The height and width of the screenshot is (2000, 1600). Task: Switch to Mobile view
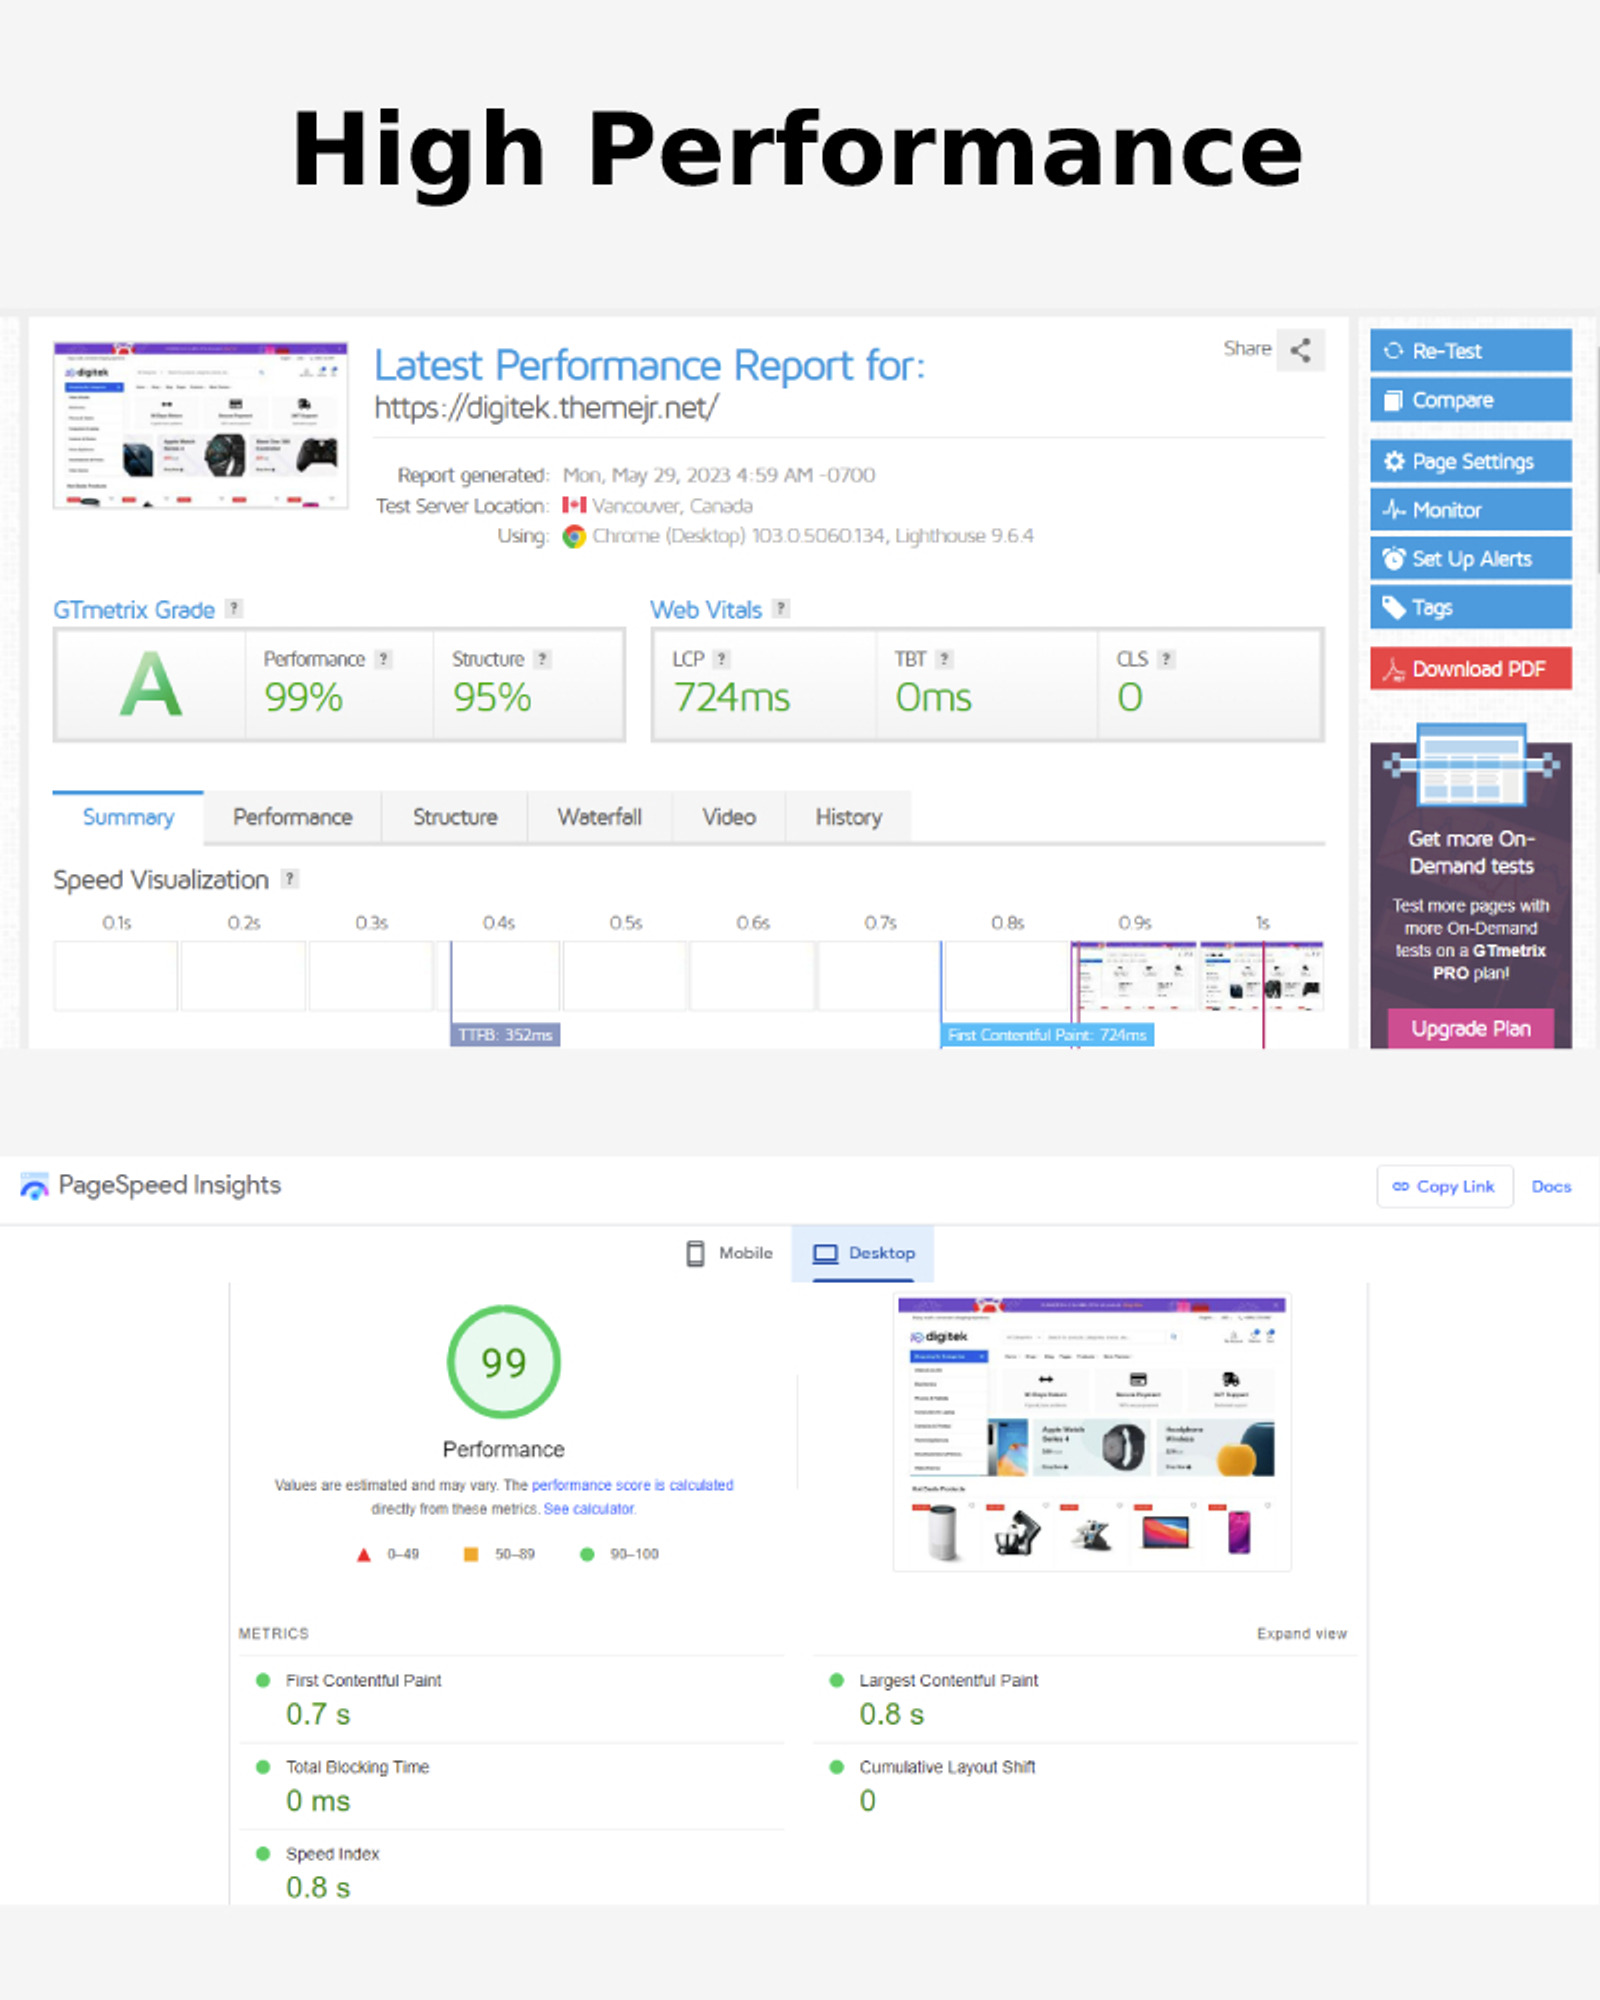(x=729, y=1252)
